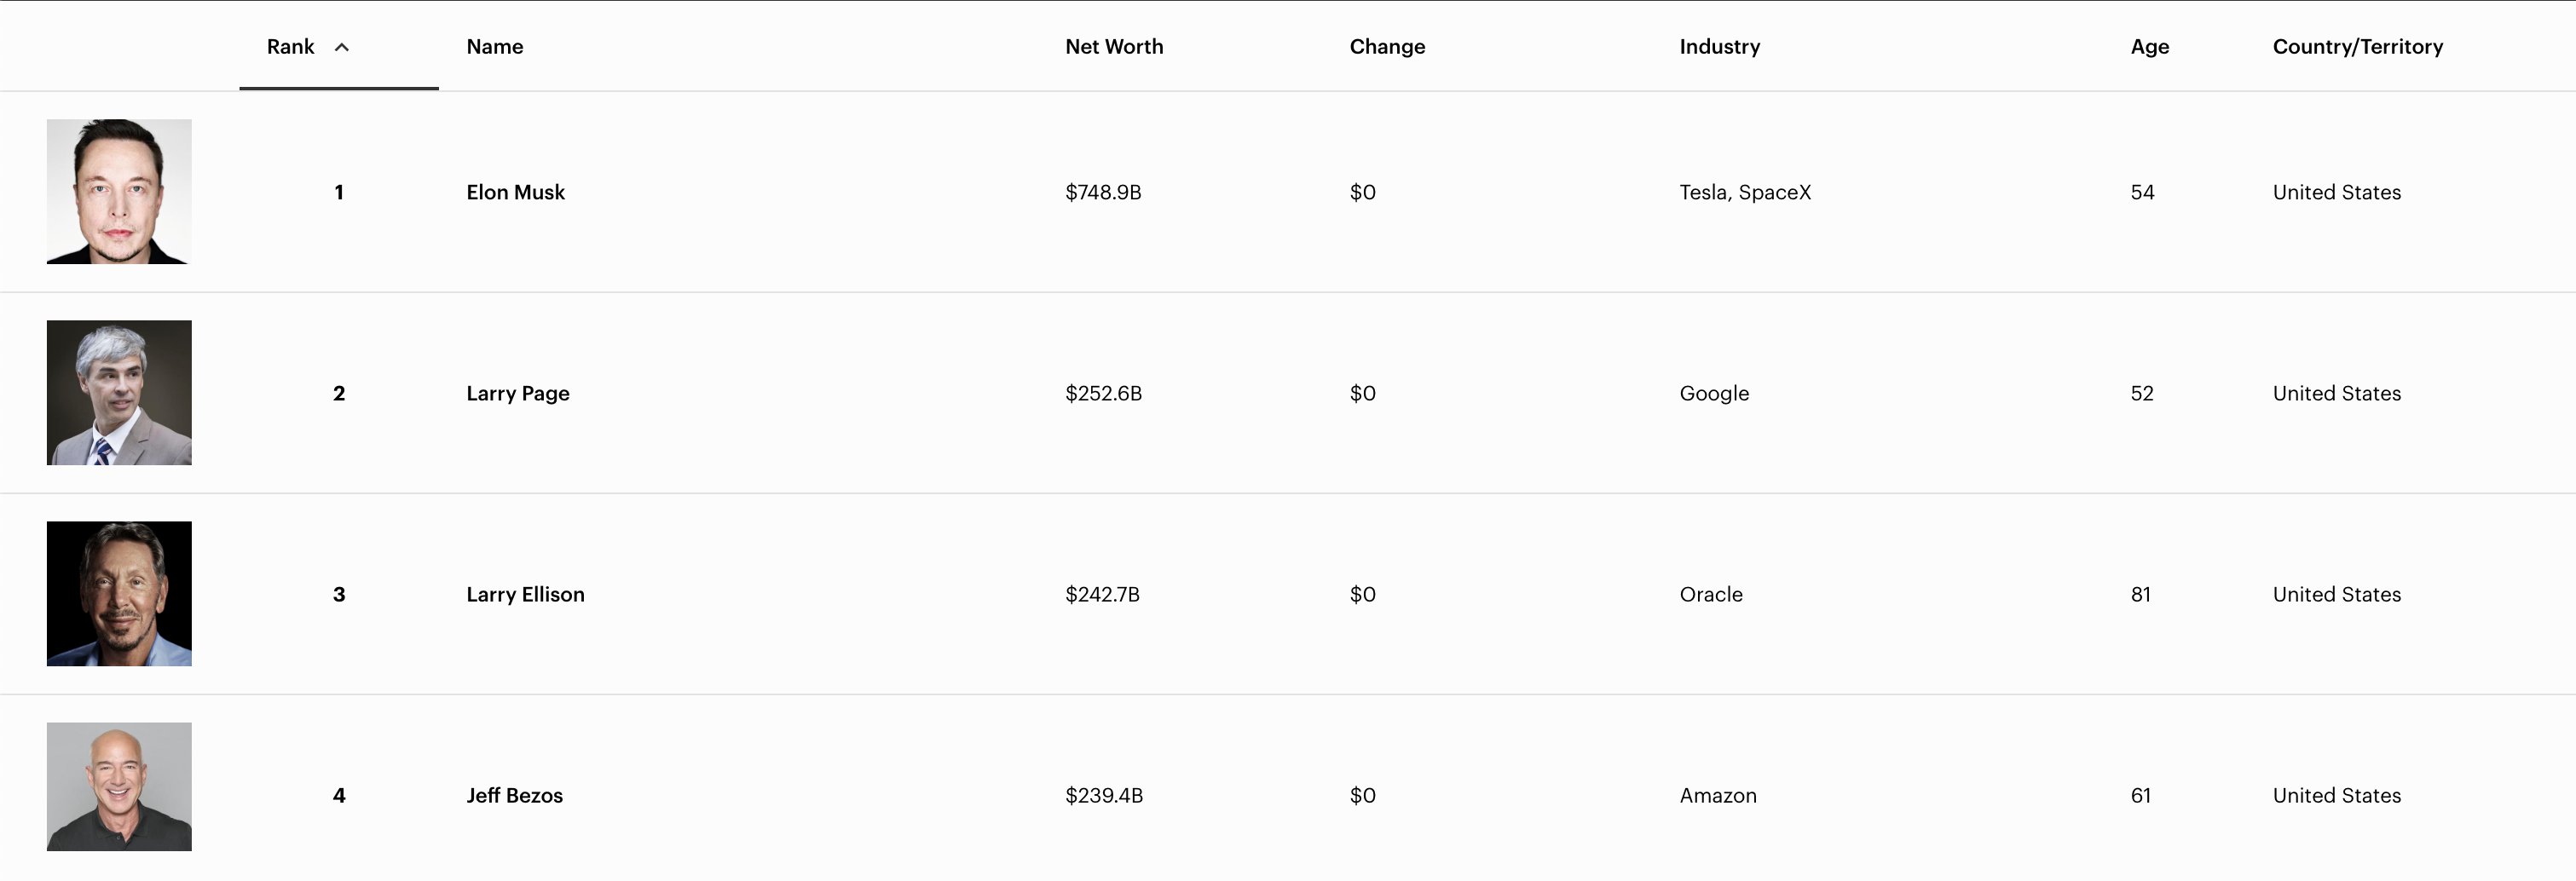The height and width of the screenshot is (881, 2576).
Task: Sort table by Name column
Action: coord(494,47)
